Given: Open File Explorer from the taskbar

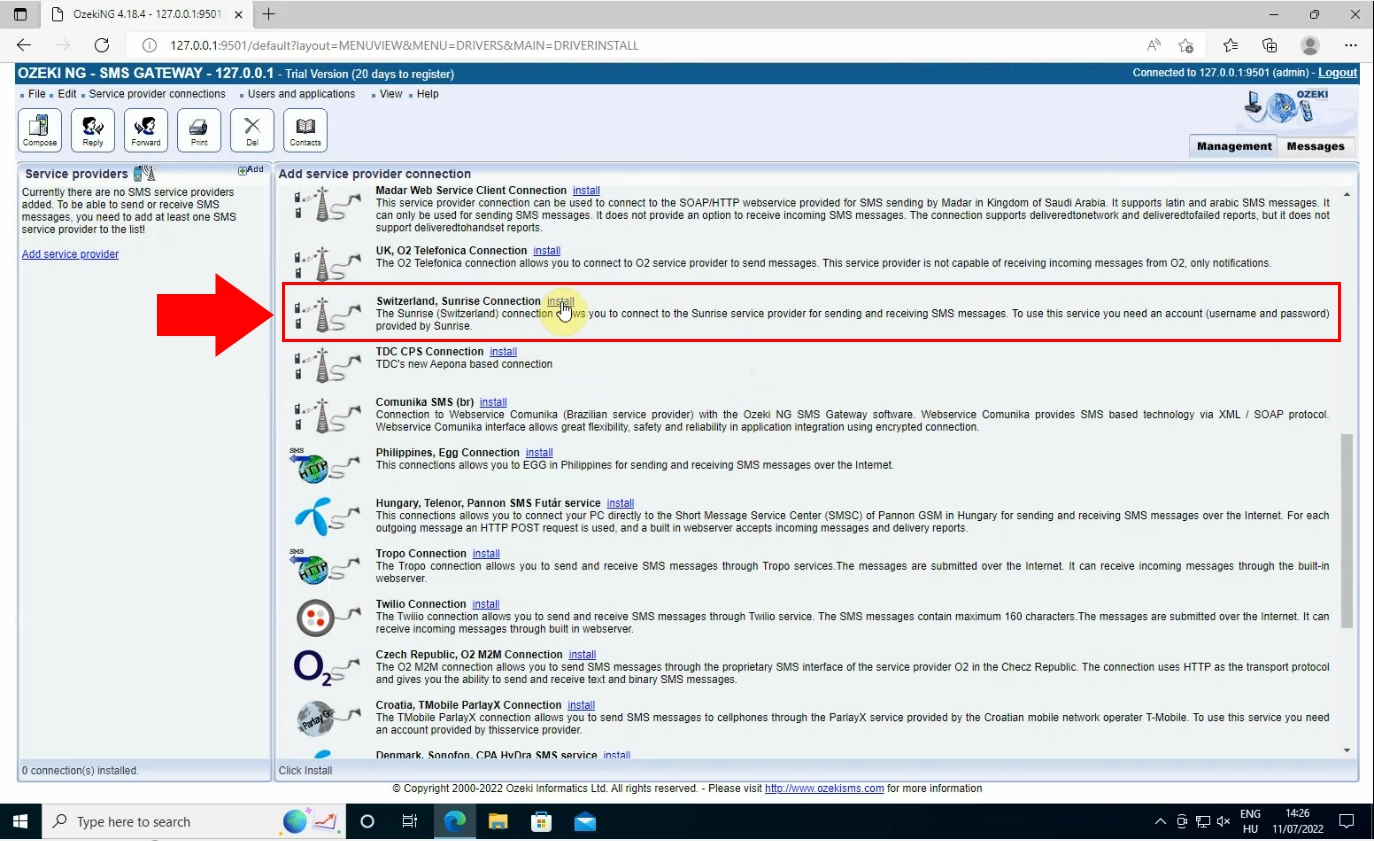Looking at the screenshot, I should pyautogui.click(x=498, y=821).
